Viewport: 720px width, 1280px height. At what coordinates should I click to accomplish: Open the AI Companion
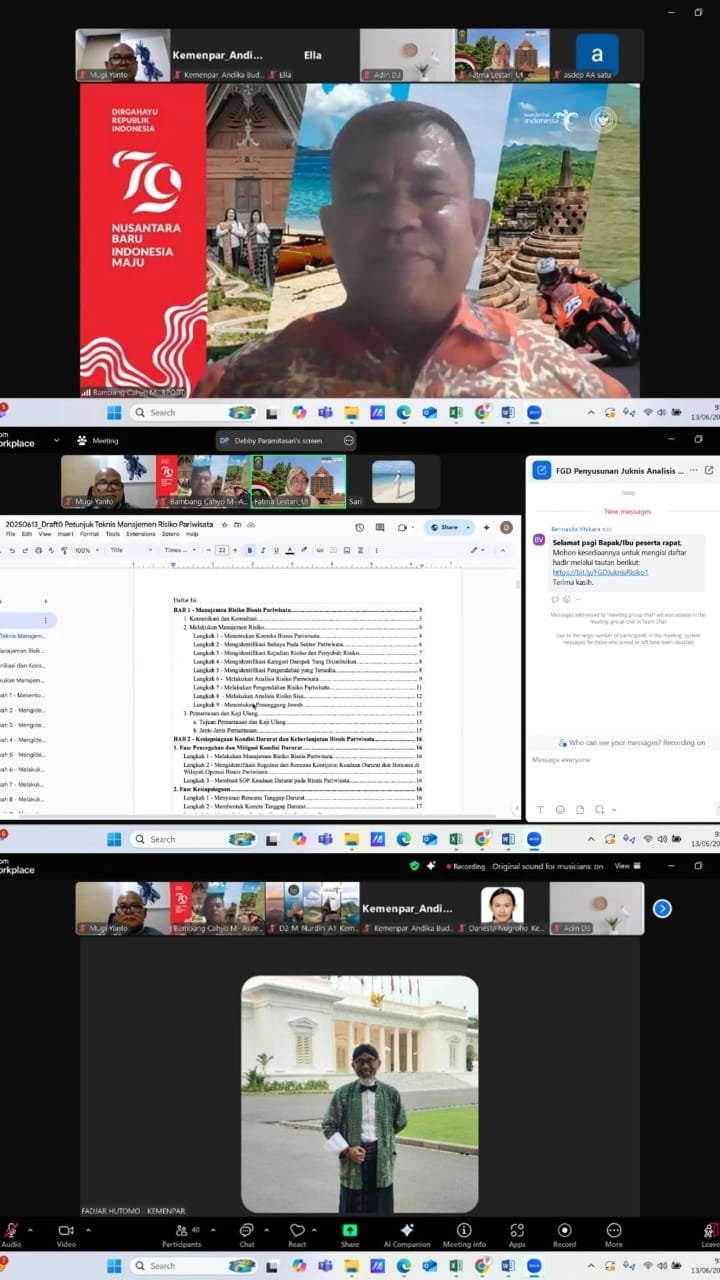[407, 1232]
